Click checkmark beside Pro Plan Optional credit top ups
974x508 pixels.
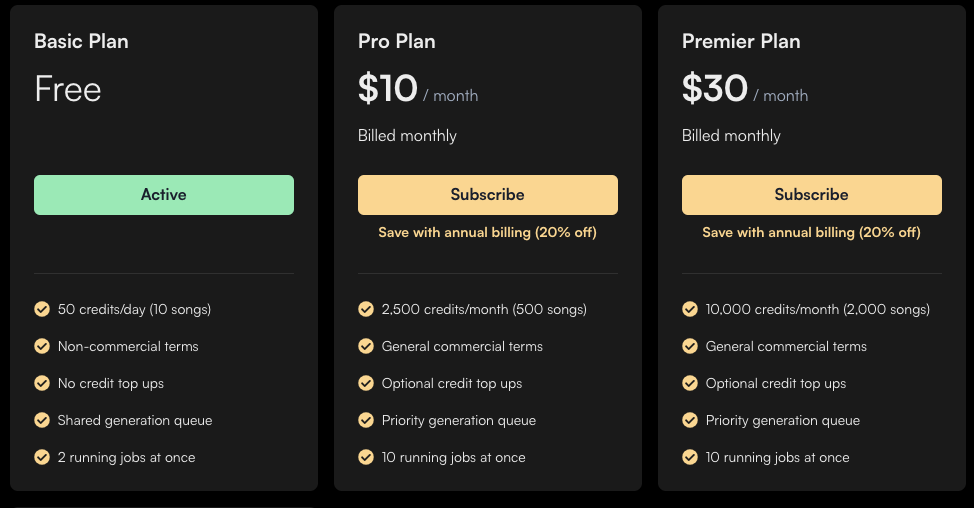tap(366, 383)
